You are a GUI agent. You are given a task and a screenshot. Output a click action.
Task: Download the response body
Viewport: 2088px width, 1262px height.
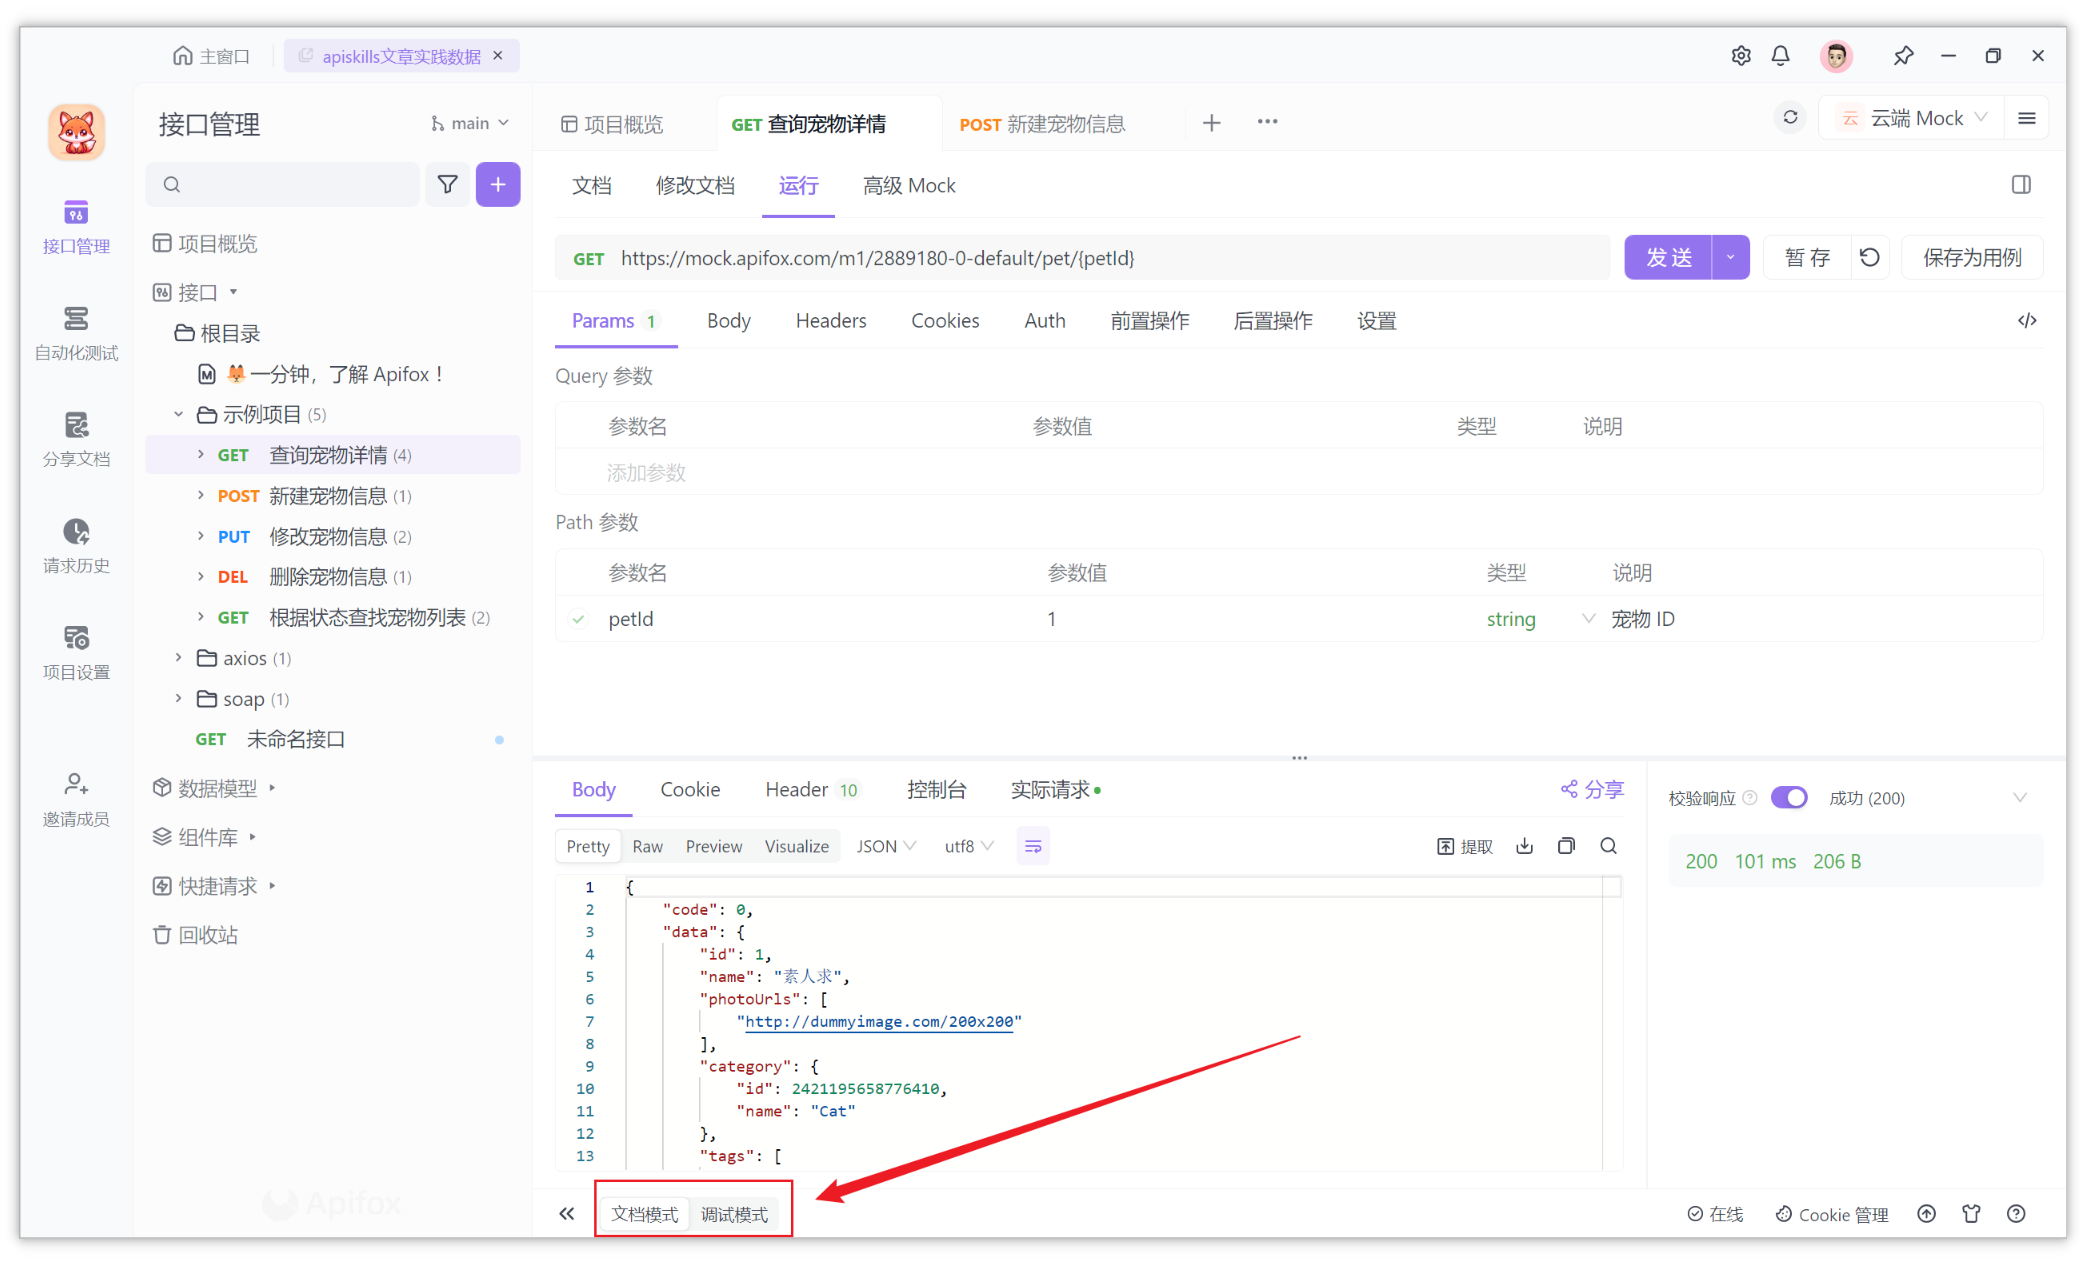[x=1524, y=845]
